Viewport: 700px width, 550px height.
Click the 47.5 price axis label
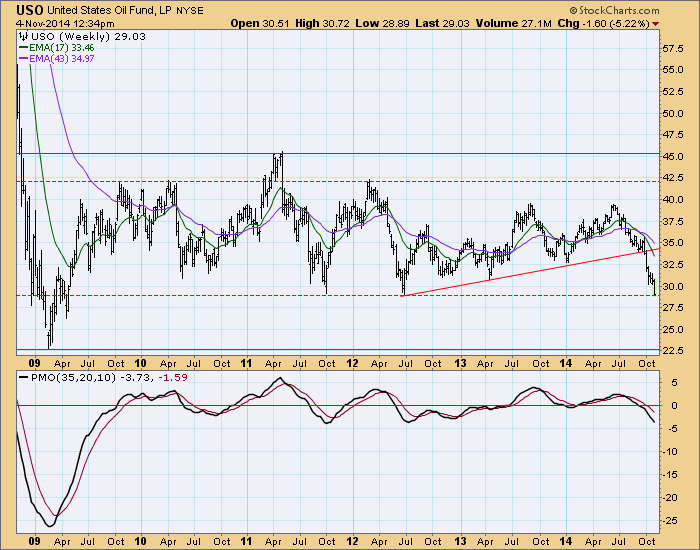tap(673, 135)
